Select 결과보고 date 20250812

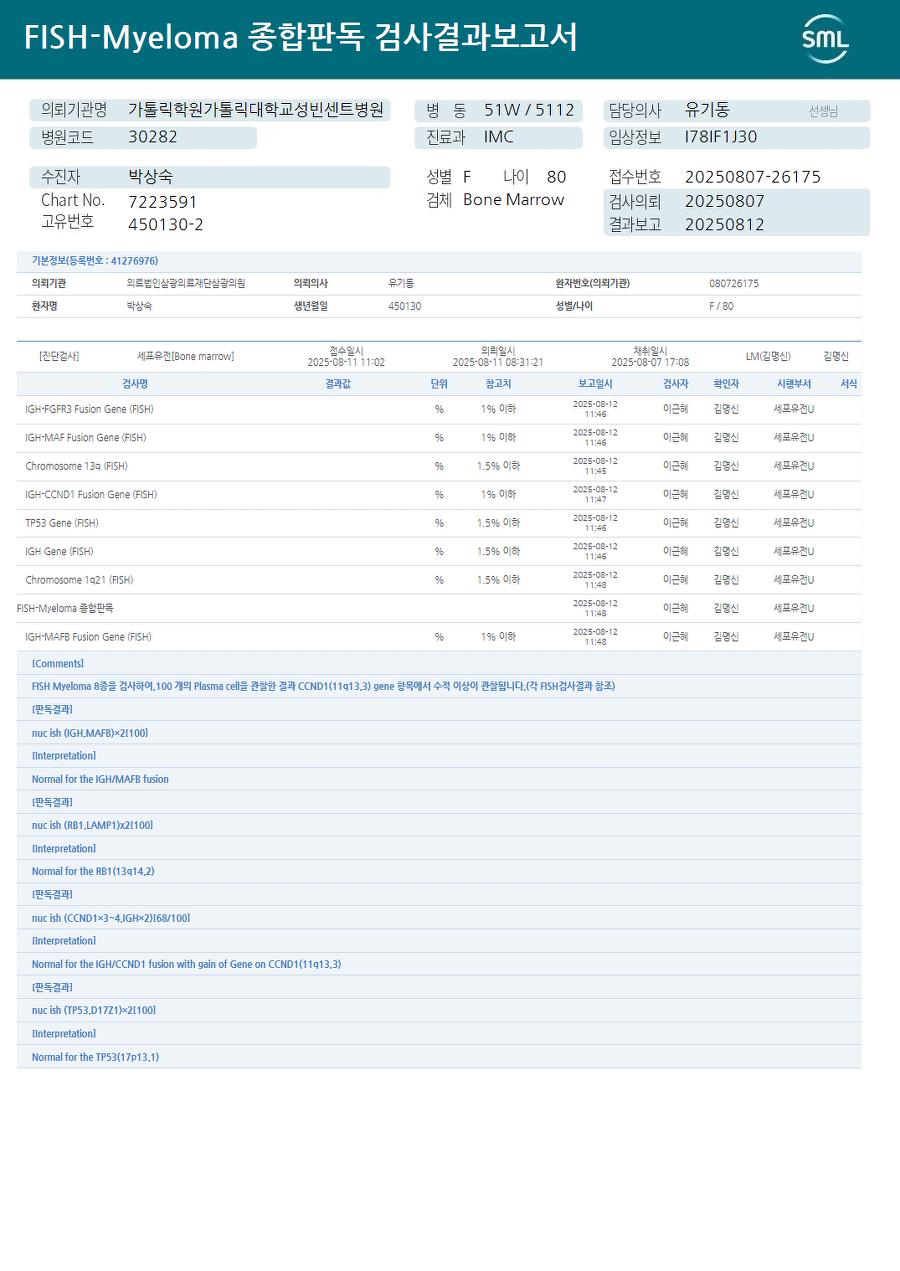(x=725, y=224)
